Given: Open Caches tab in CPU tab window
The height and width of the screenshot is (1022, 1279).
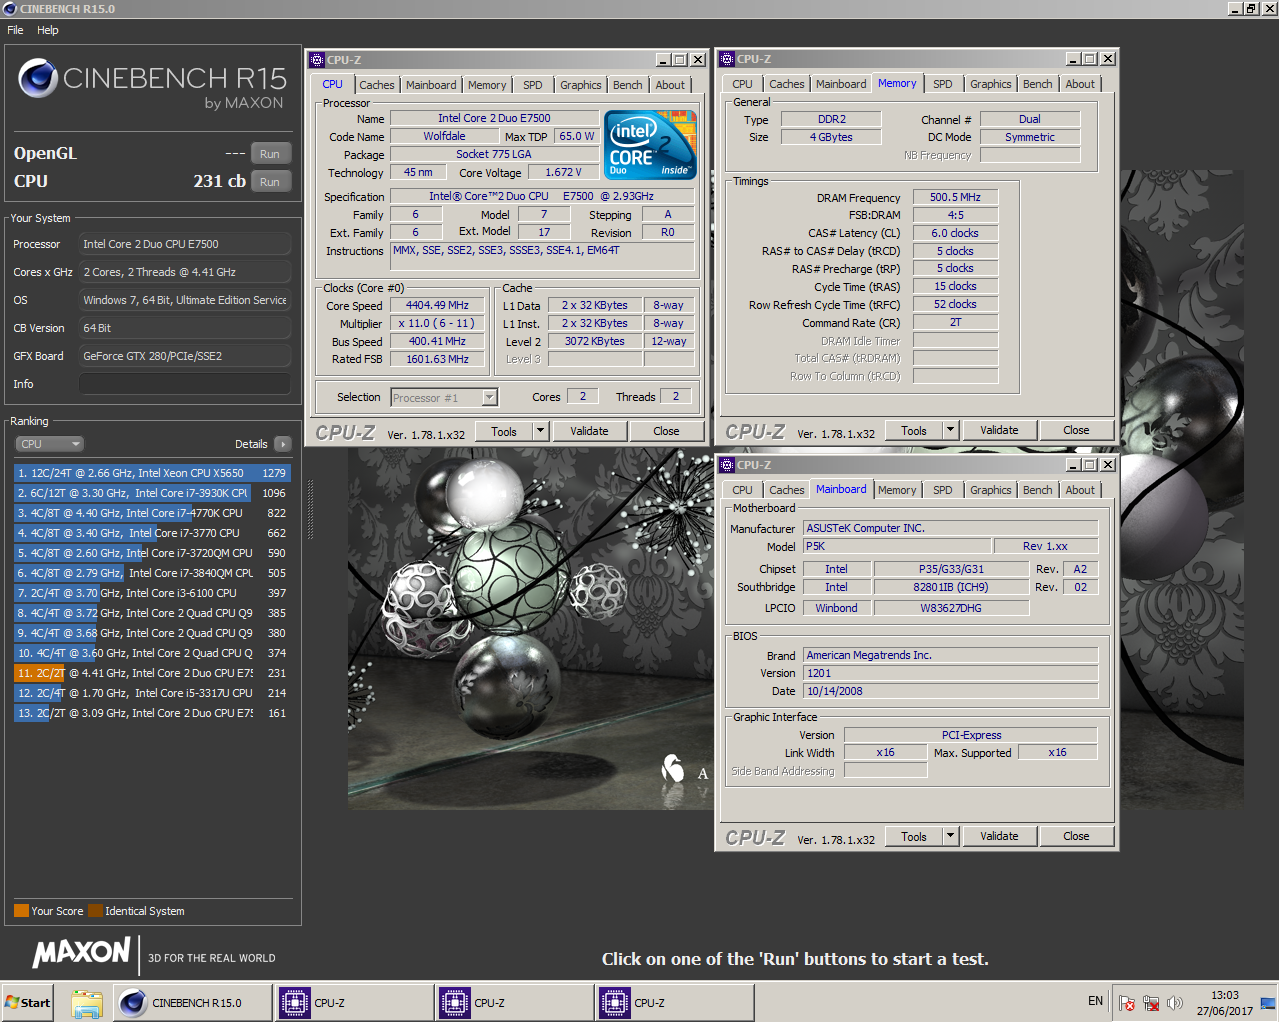Looking at the screenshot, I should 377,85.
